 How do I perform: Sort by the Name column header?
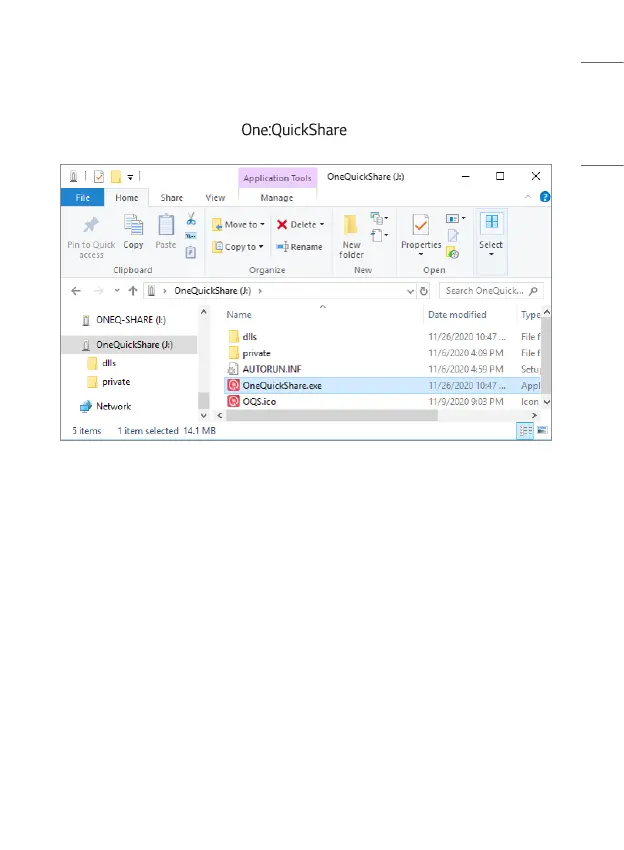click(x=239, y=314)
